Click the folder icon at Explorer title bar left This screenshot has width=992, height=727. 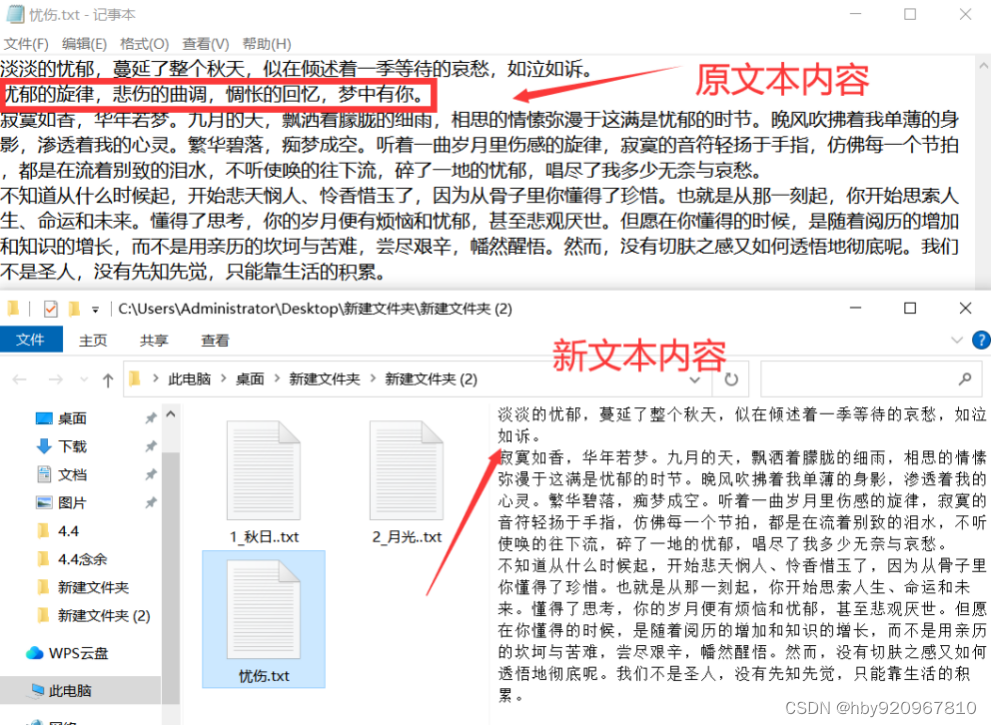tap(13, 309)
